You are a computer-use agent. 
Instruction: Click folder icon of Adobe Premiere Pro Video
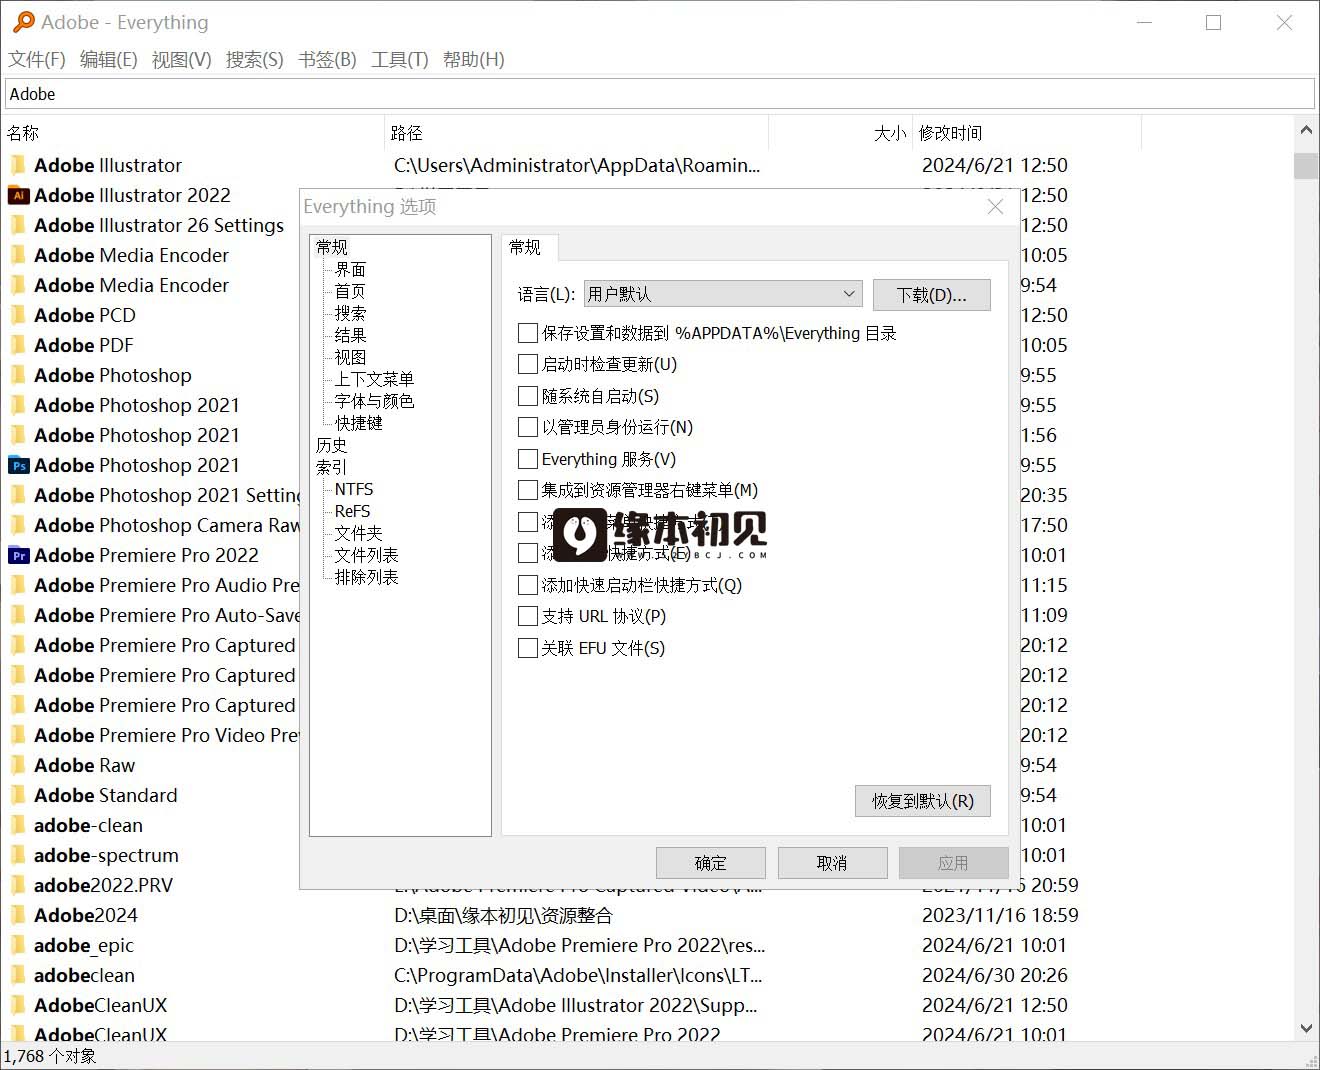pyautogui.click(x=18, y=735)
